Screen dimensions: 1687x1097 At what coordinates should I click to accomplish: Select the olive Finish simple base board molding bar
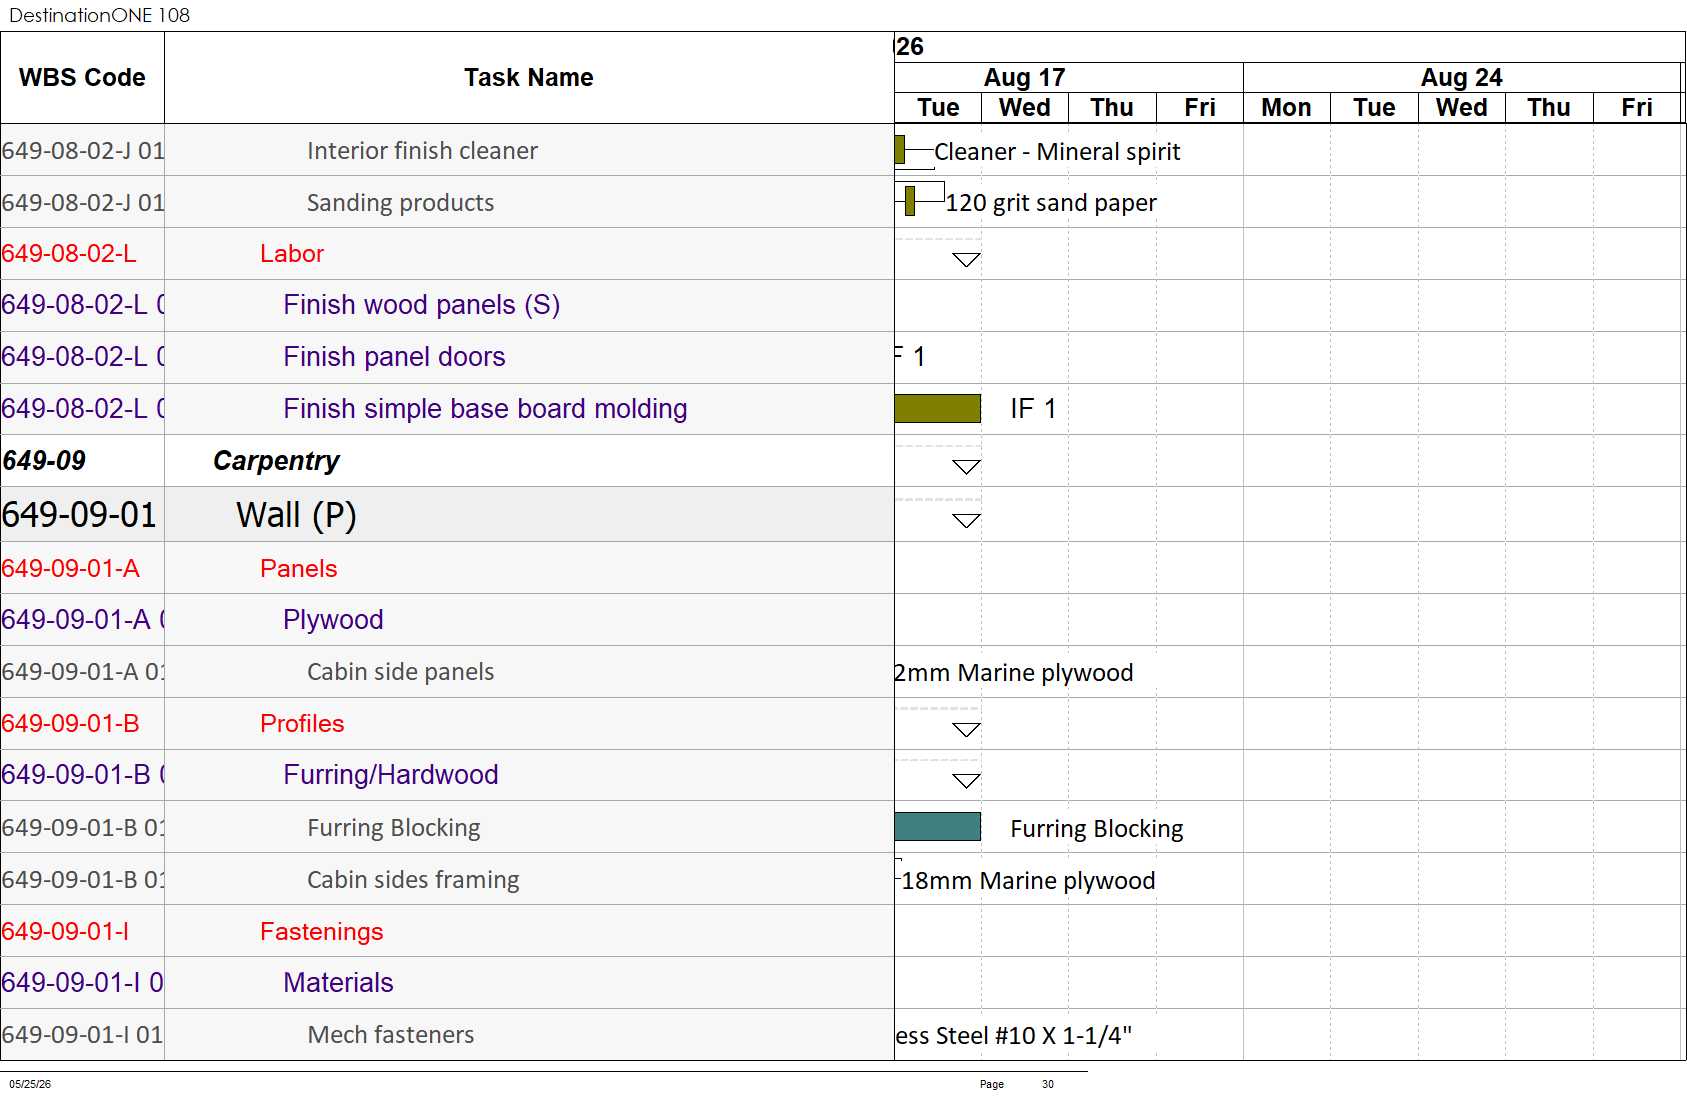(x=938, y=408)
